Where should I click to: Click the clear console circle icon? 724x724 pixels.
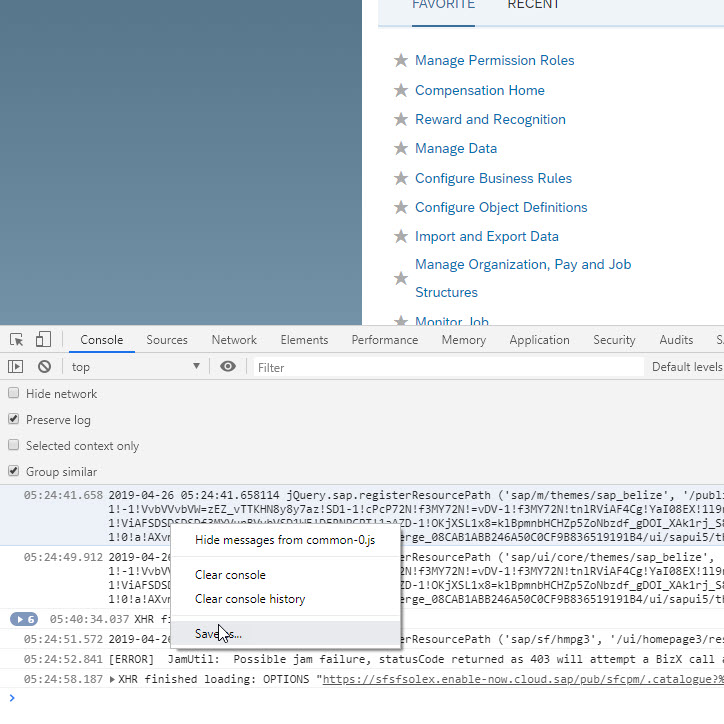click(44, 367)
